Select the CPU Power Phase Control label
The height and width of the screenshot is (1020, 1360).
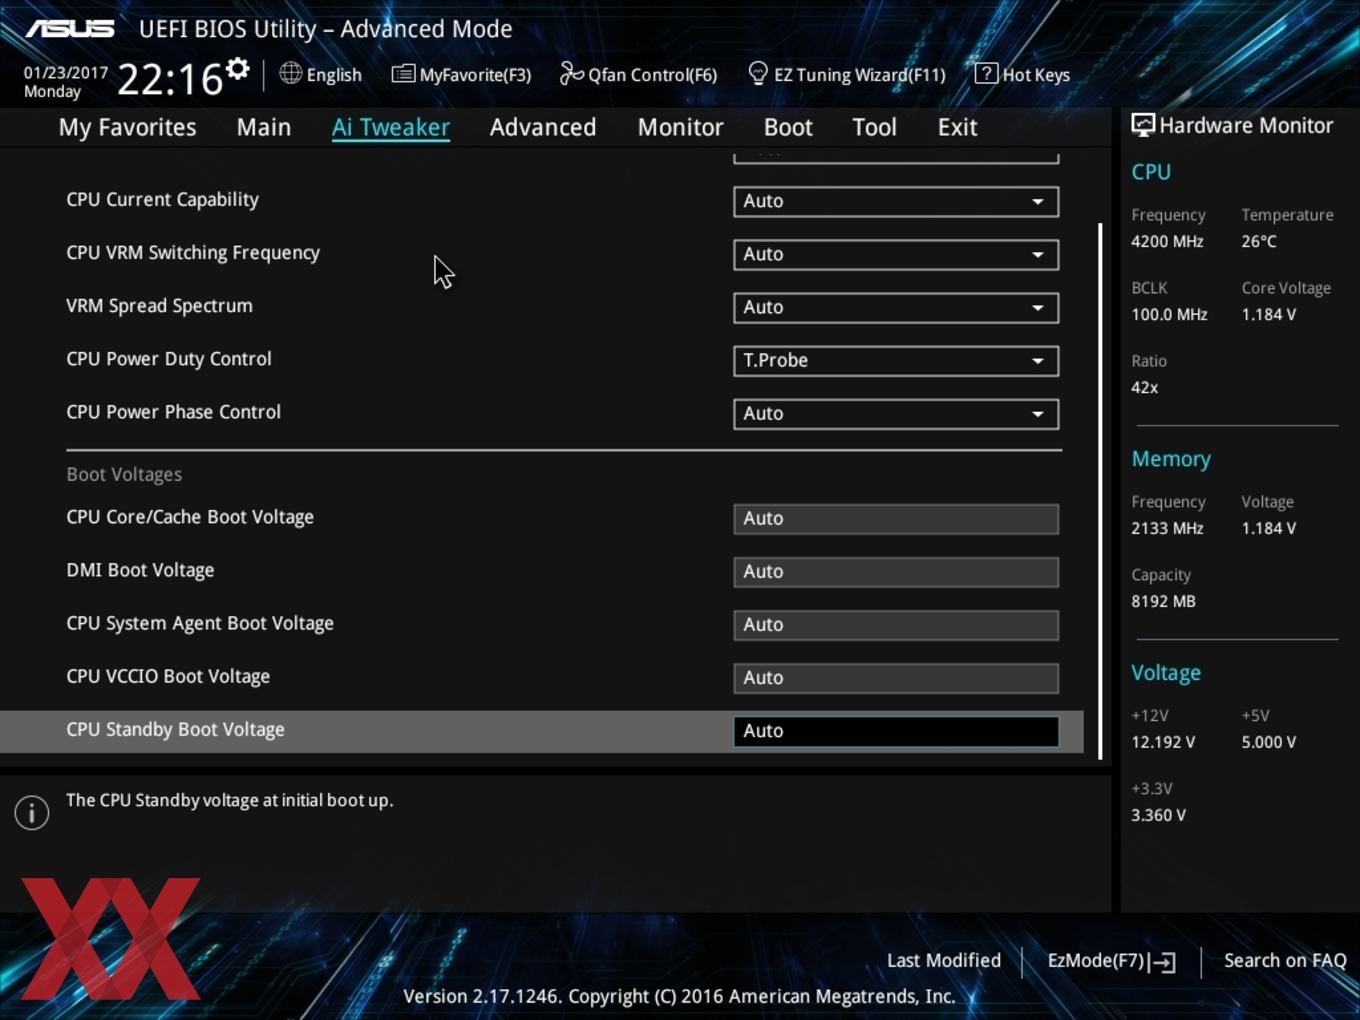[x=173, y=411]
